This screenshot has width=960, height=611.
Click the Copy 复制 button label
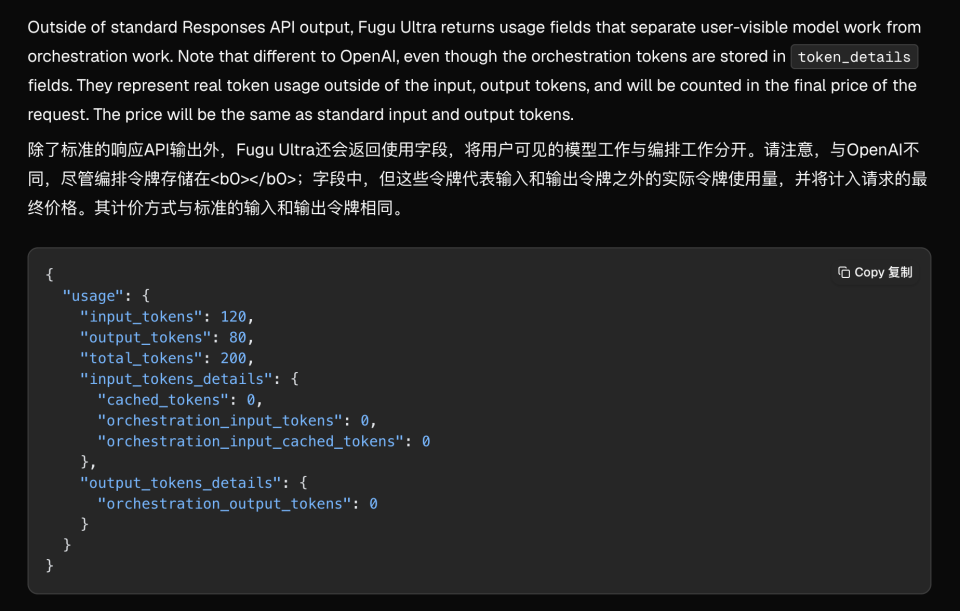click(x=883, y=272)
